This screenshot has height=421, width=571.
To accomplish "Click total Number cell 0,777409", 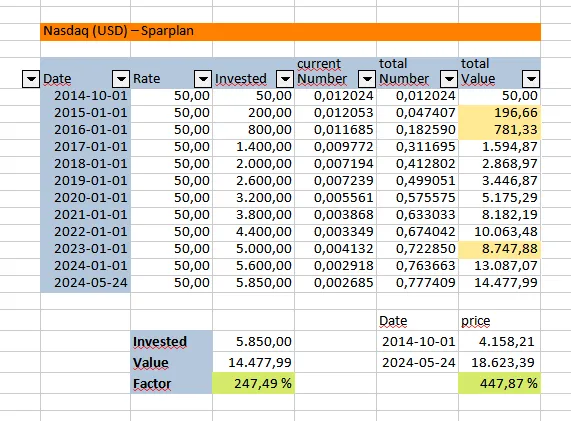I will click(417, 283).
